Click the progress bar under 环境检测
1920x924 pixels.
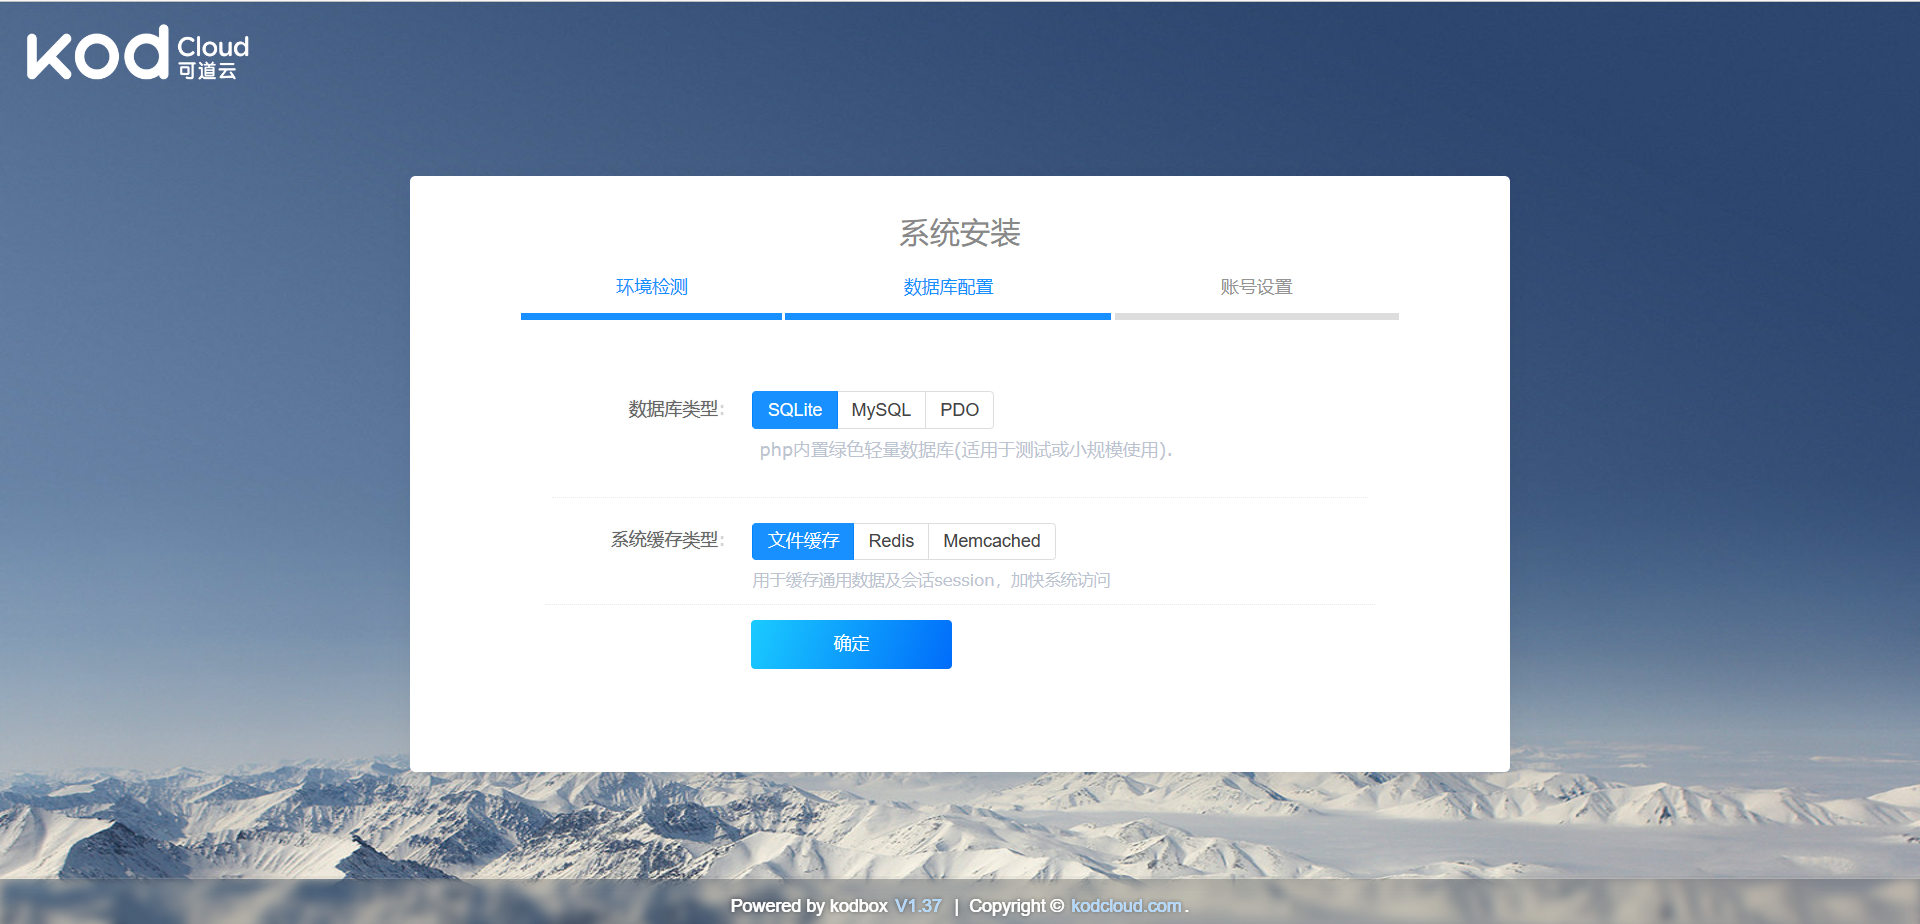point(651,316)
